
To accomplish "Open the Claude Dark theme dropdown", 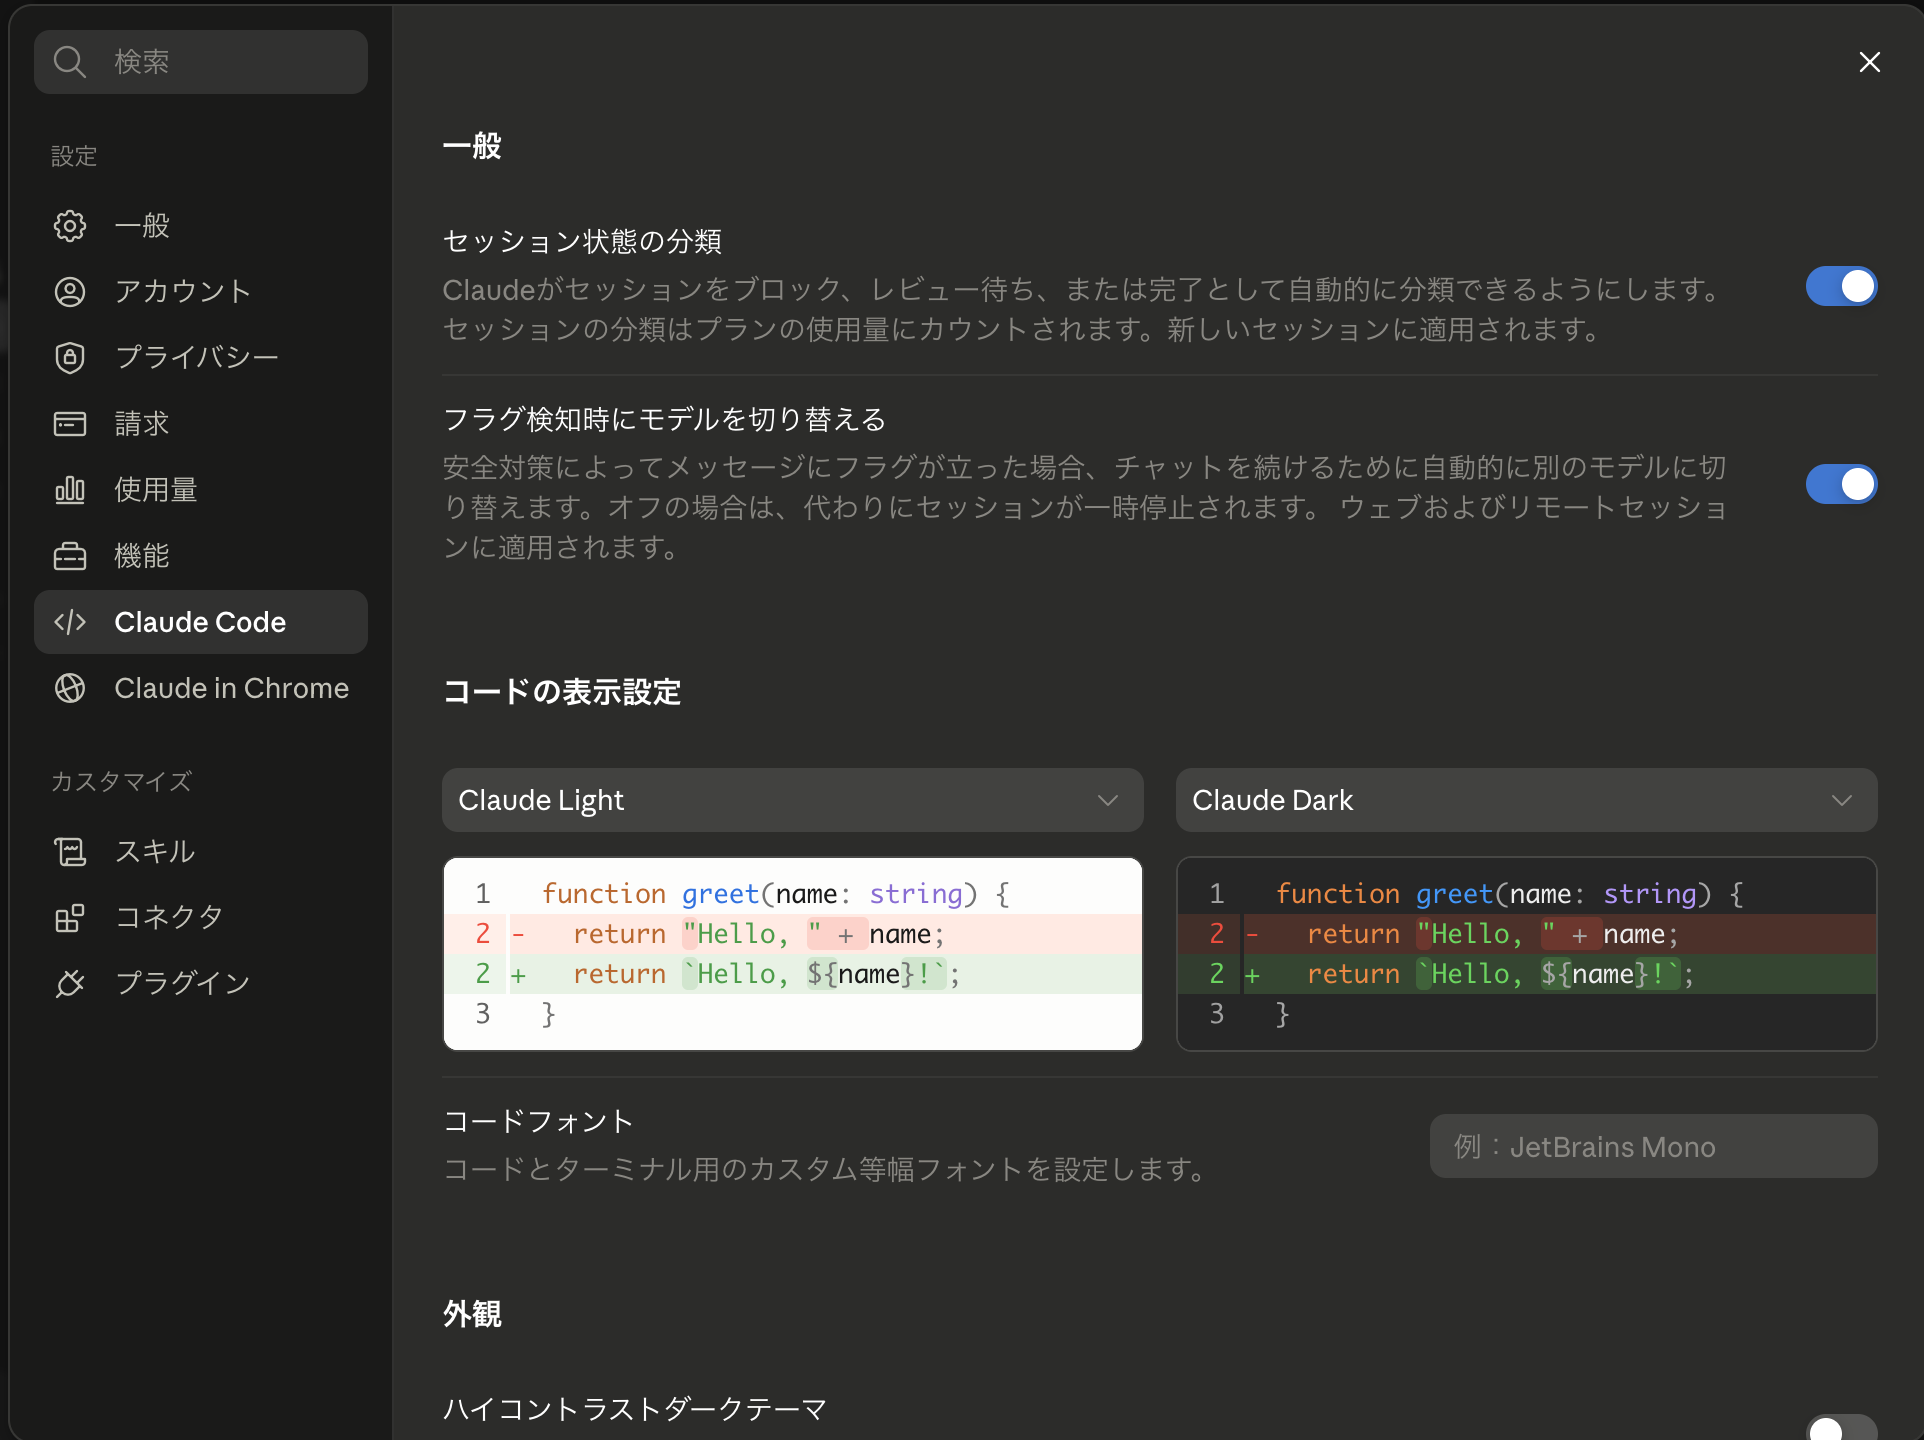I will pyautogui.click(x=1527, y=800).
